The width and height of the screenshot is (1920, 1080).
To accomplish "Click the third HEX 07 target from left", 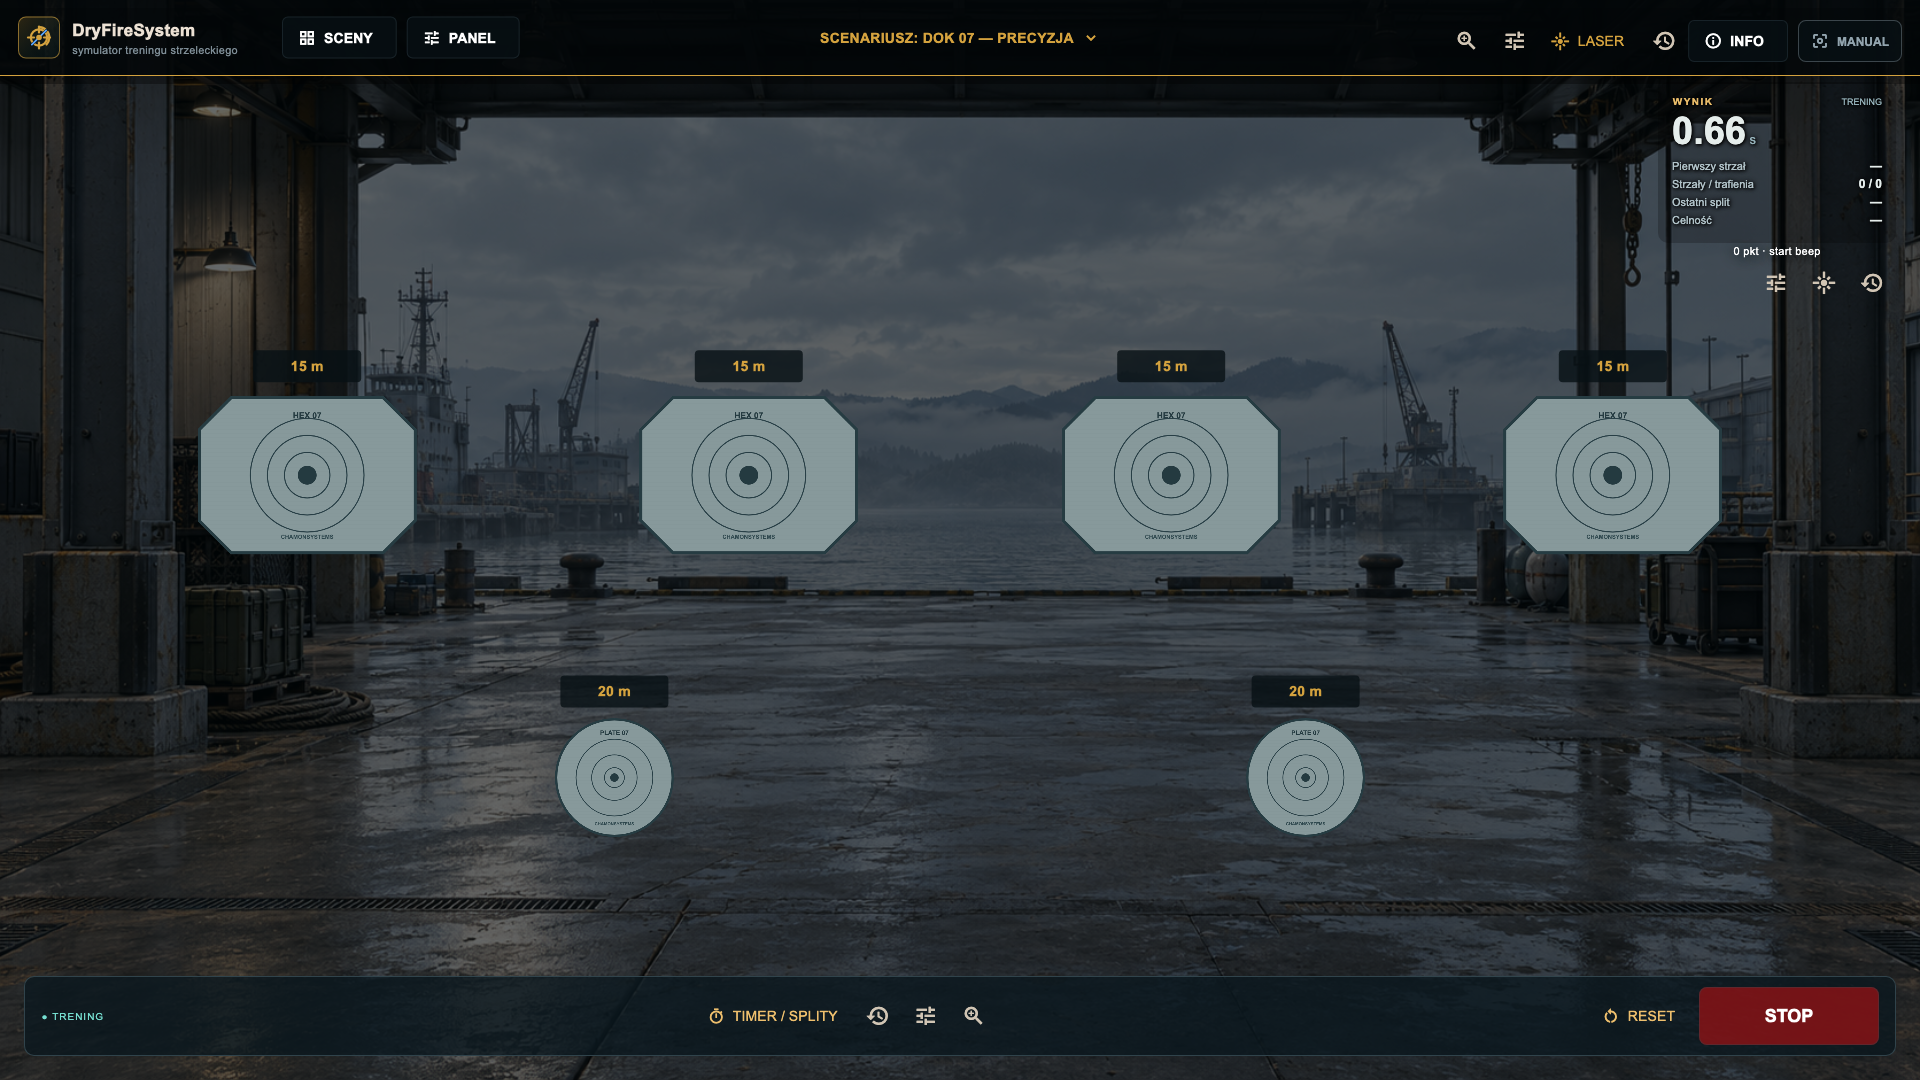I will coord(1171,475).
